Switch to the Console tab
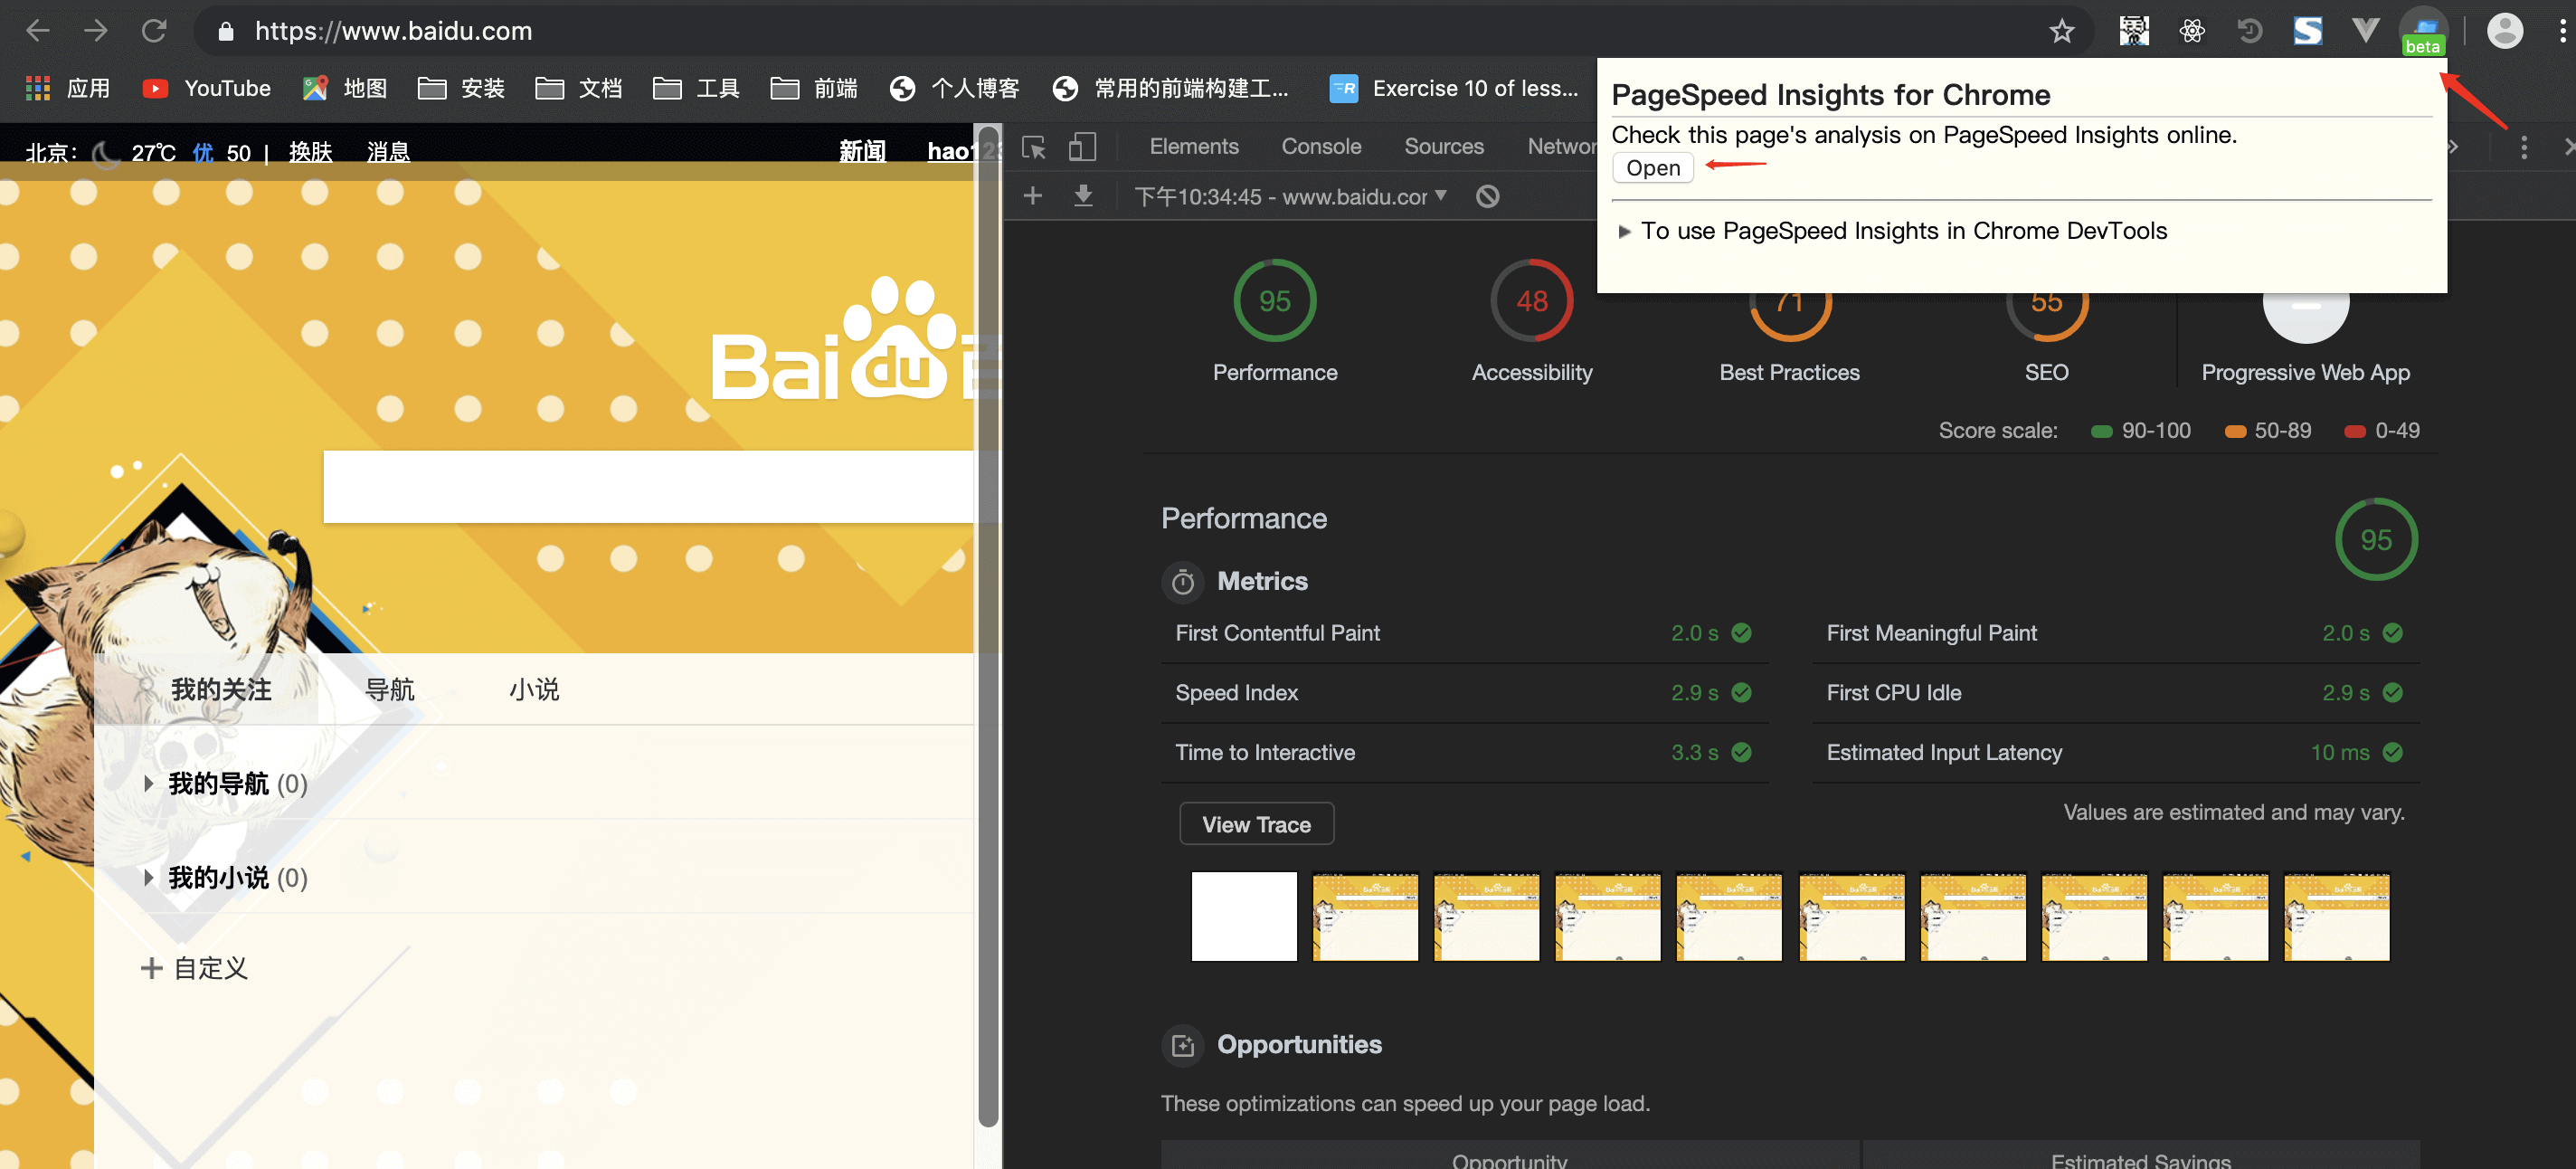 (x=1321, y=146)
